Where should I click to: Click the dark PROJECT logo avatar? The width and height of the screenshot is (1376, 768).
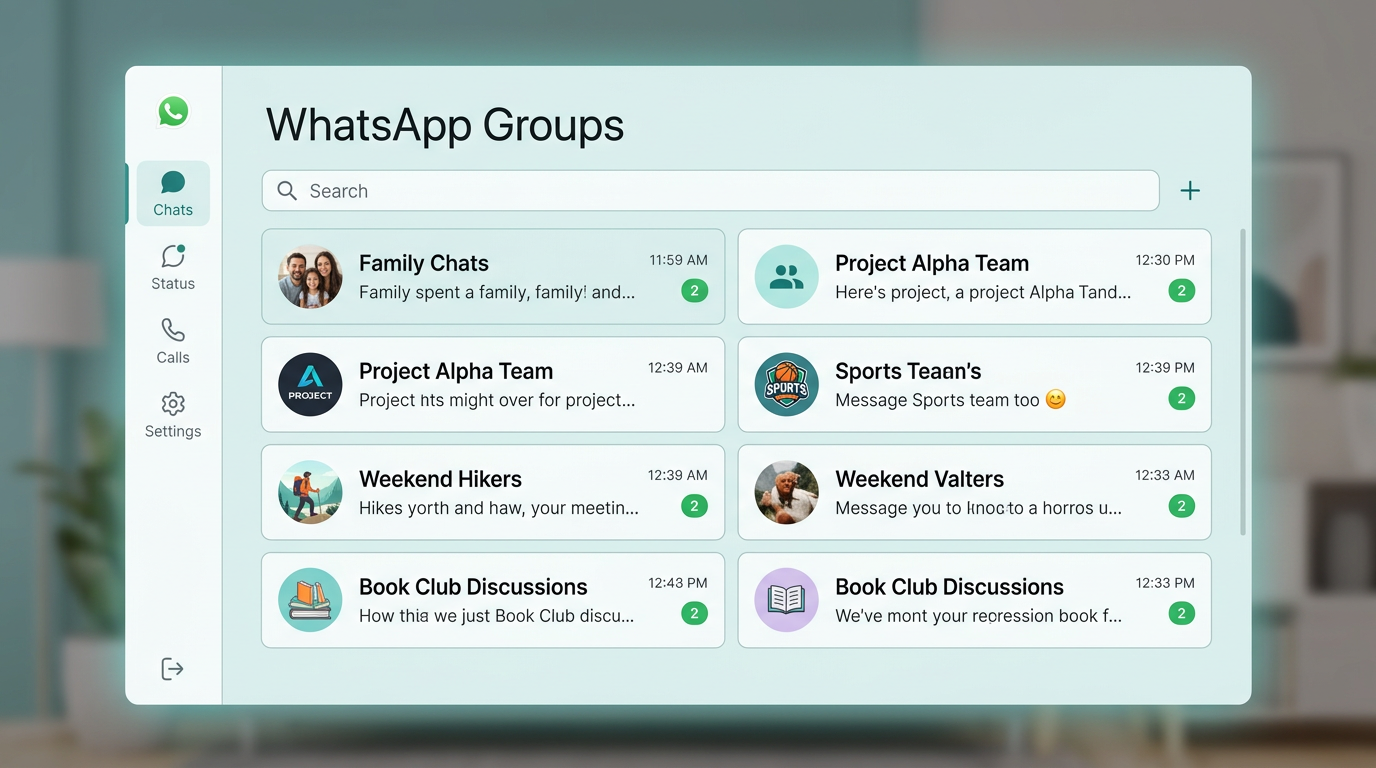310,385
